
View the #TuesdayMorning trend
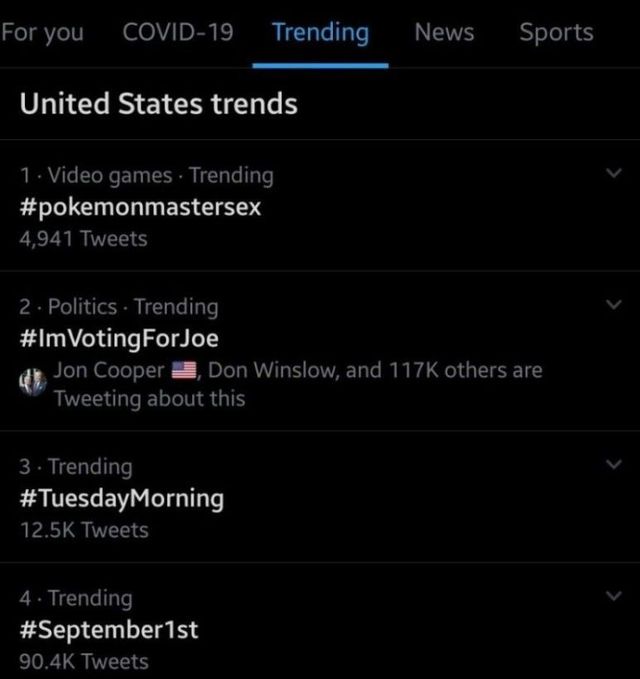click(121, 498)
